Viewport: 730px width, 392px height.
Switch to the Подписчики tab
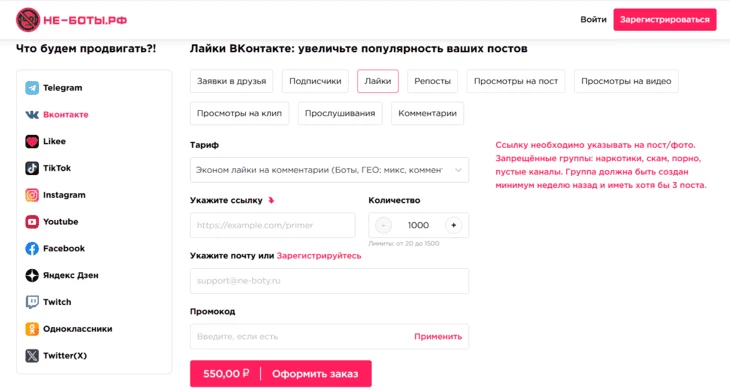pos(315,81)
